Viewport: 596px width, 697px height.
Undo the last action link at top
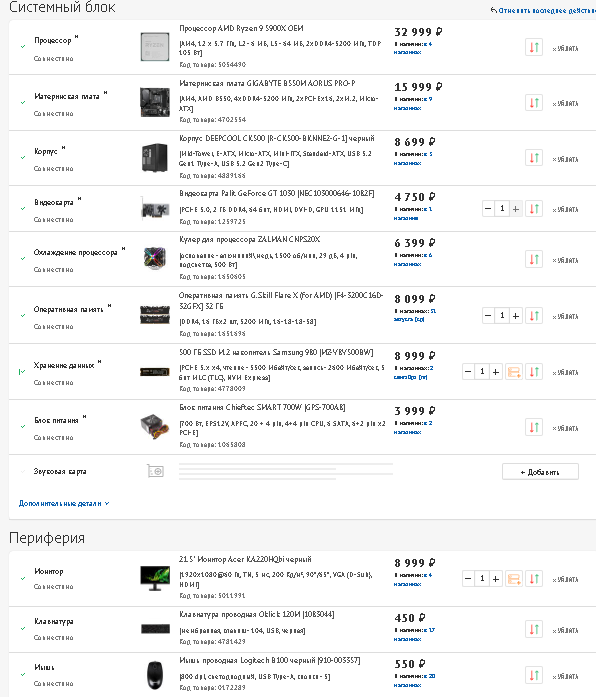pos(543,10)
